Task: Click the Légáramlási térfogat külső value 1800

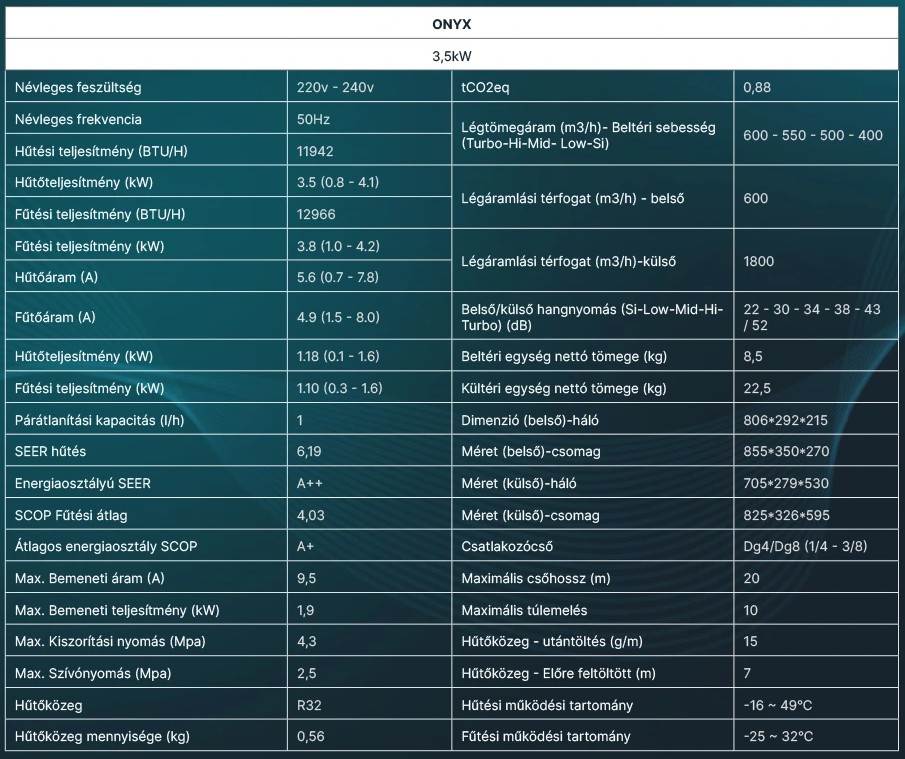Action: [x=761, y=261]
